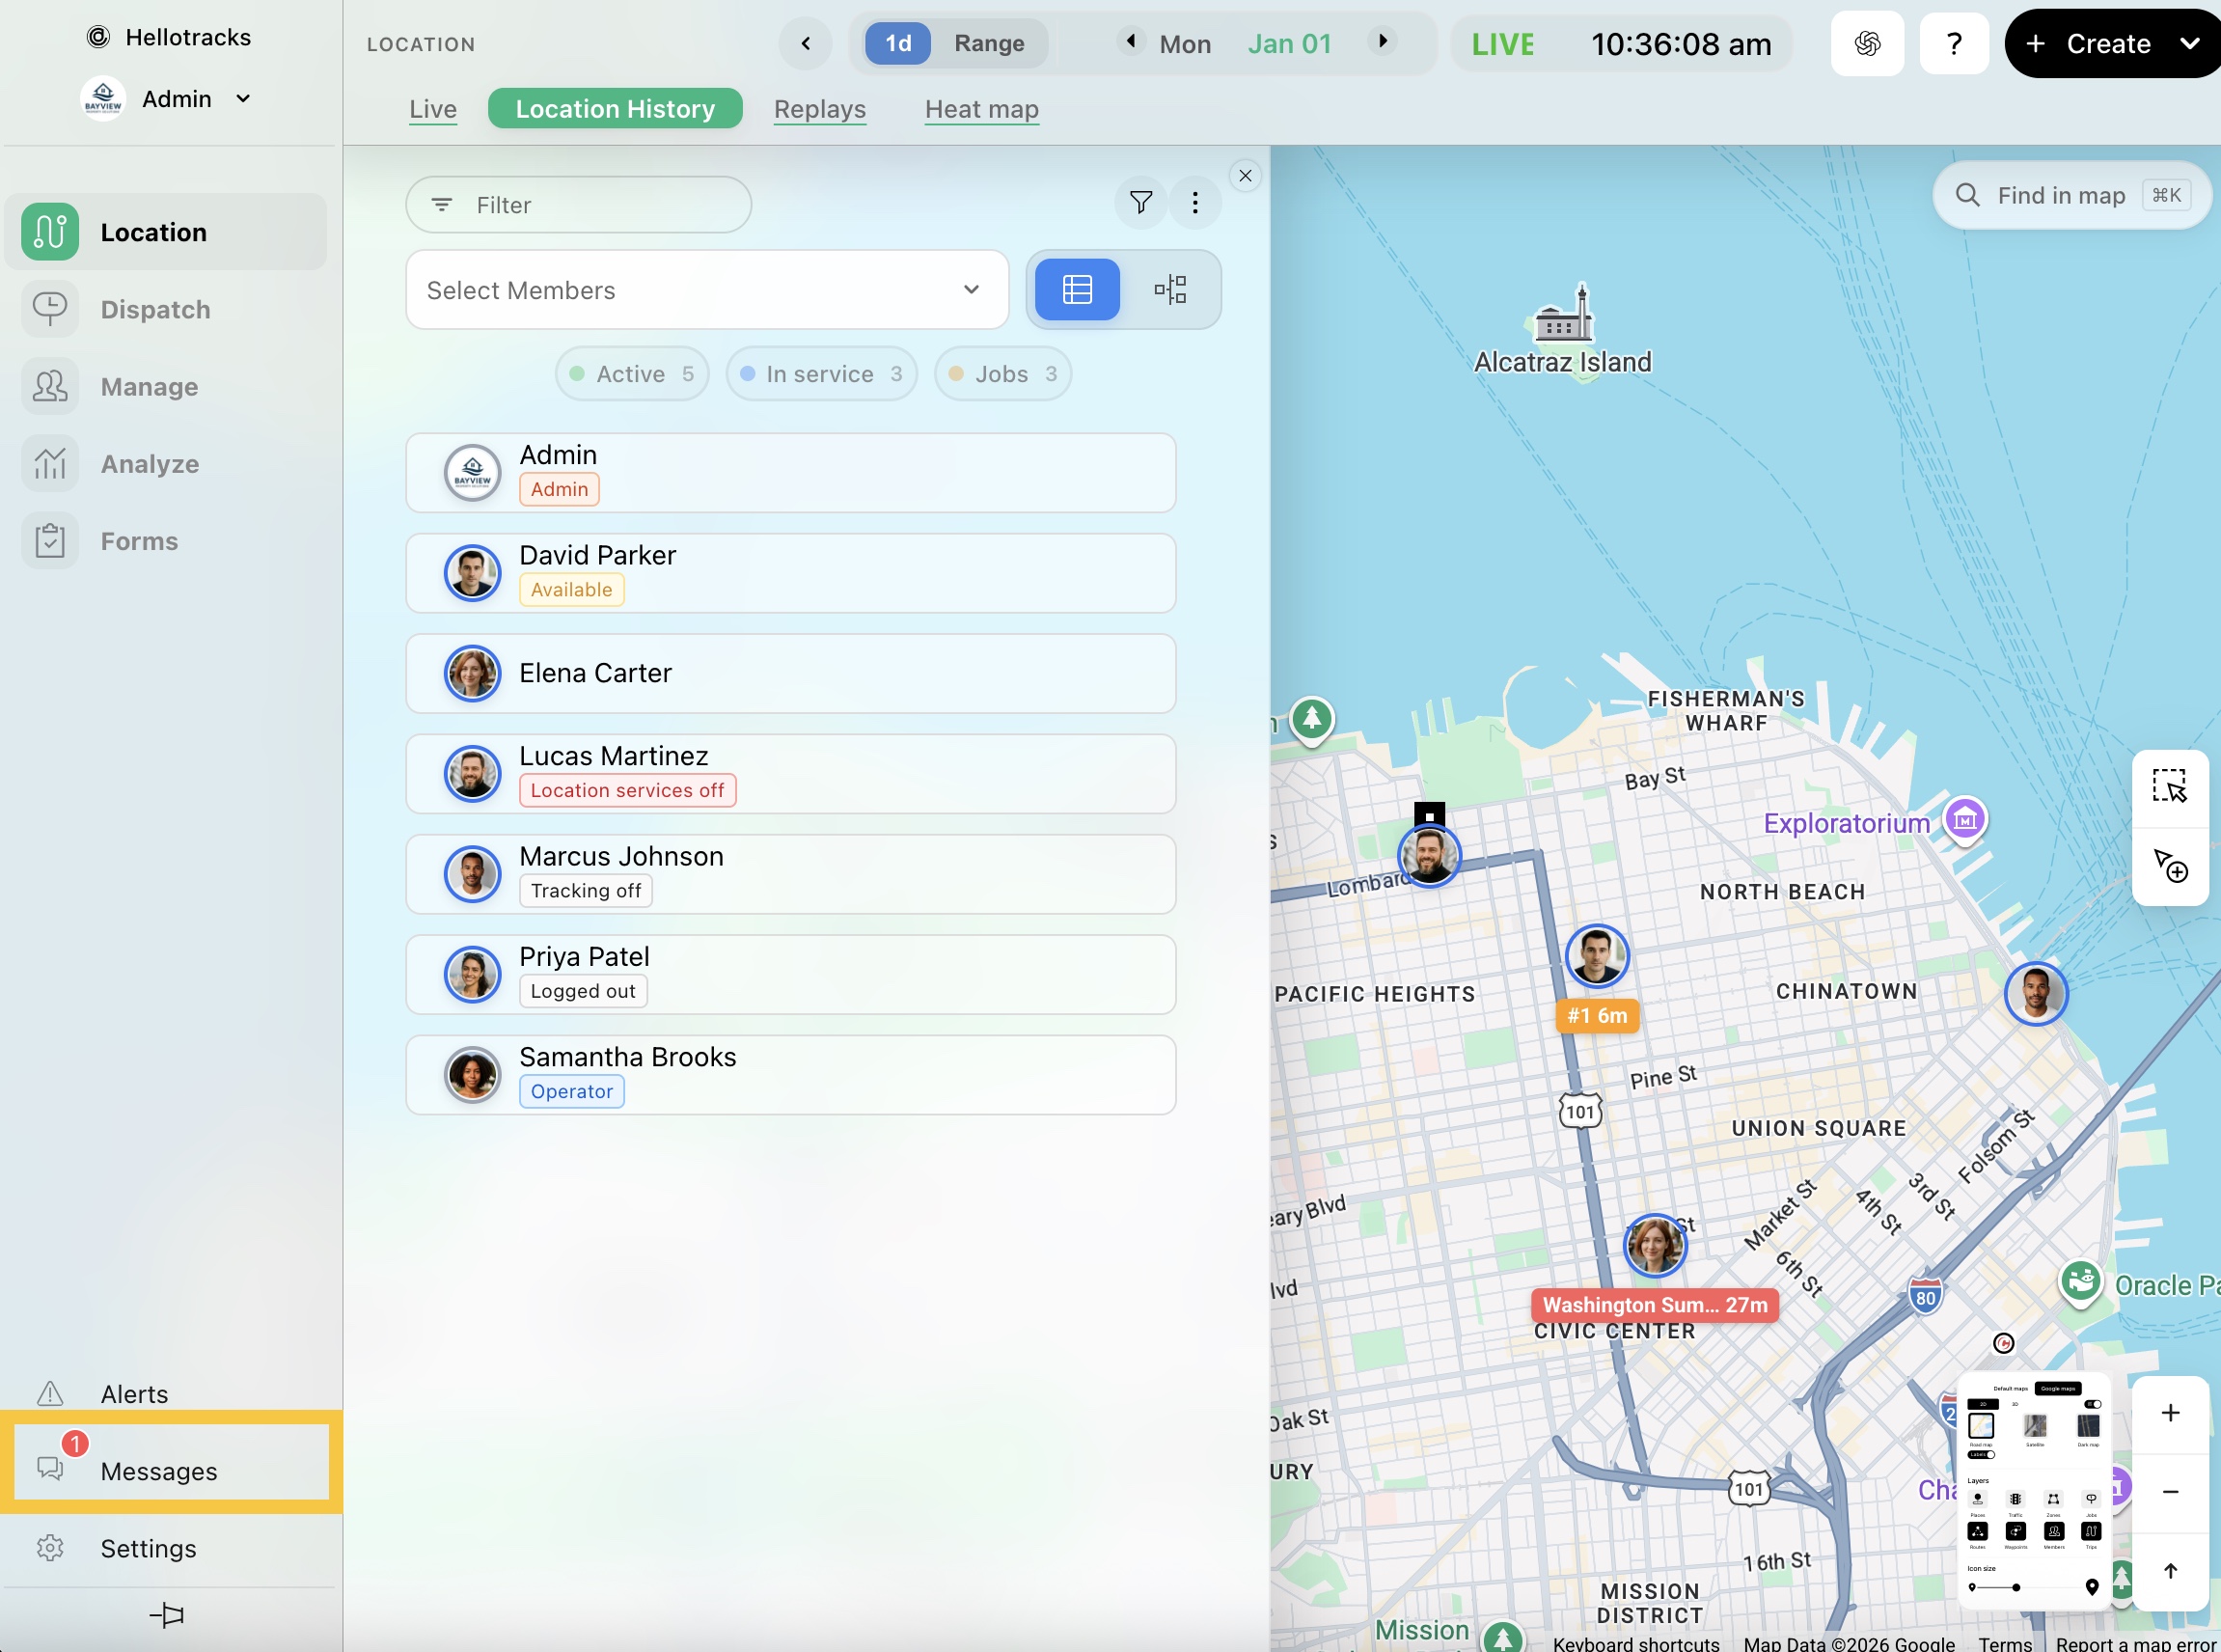The width and height of the screenshot is (2221, 1652).
Task: Expand the Admin account dropdown
Action: (x=166, y=99)
